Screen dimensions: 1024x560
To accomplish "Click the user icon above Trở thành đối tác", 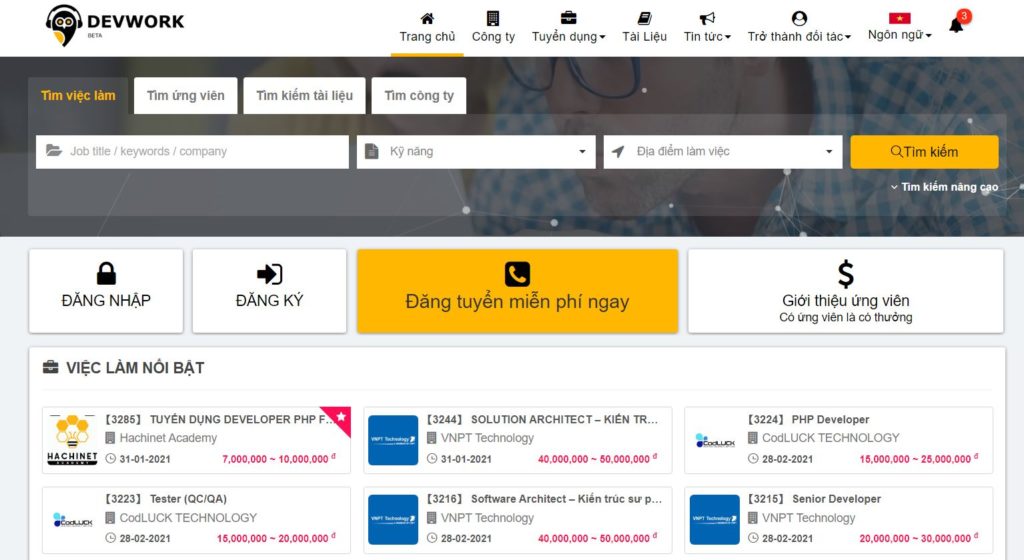I will click(x=799, y=18).
